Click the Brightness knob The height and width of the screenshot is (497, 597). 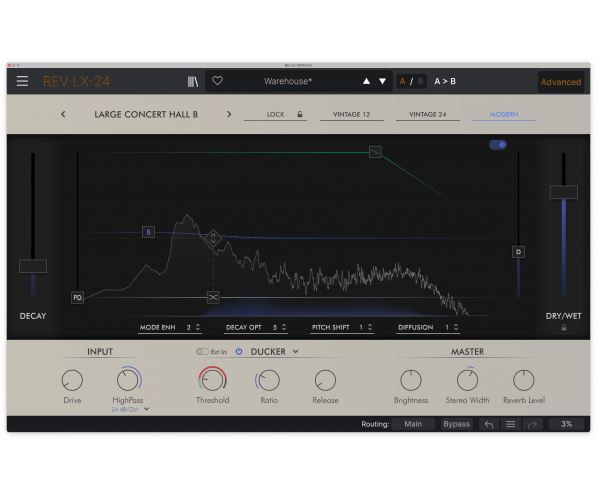pos(411,380)
